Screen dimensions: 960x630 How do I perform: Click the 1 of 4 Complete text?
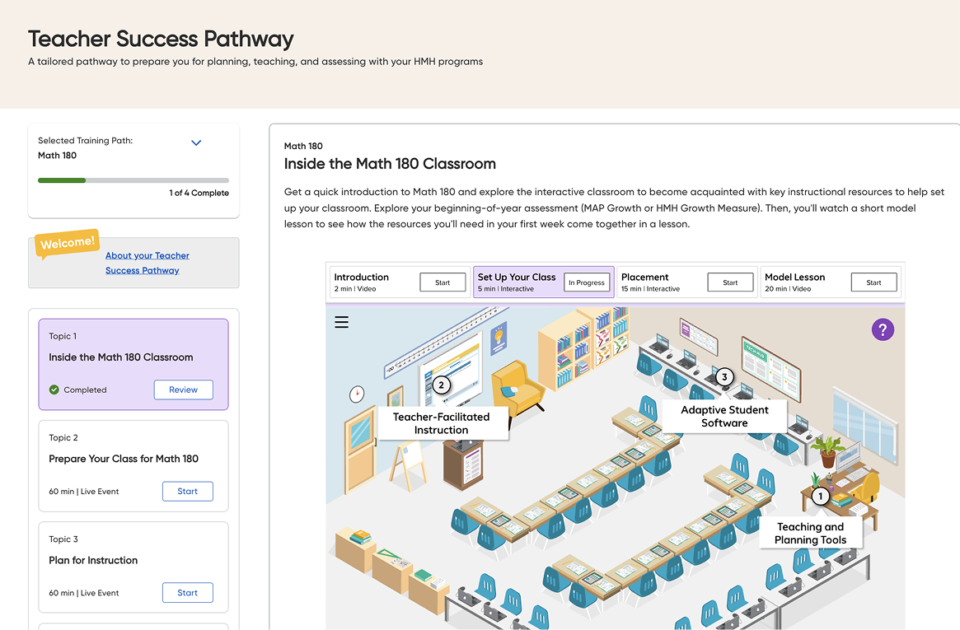(199, 193)
